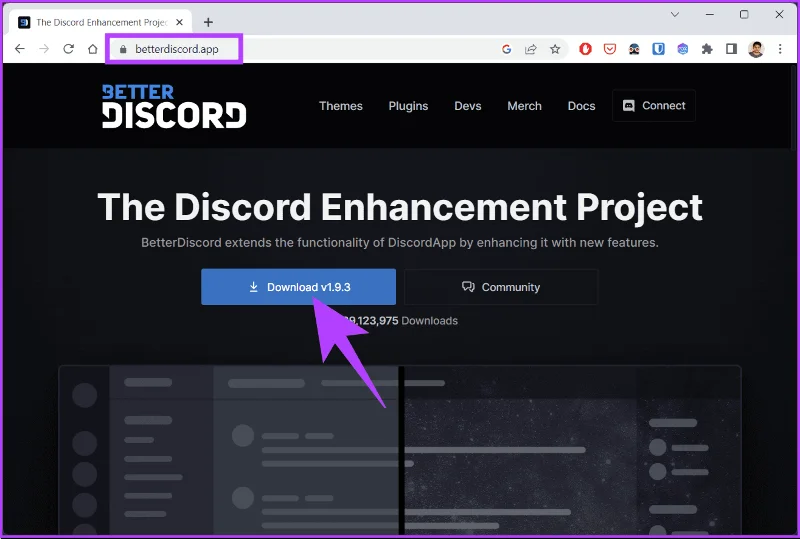The height and width of the screenshot is (539, 800).
Task: Open the profile avatar menu
Action: pyautogui.click(x=756, y=49)
